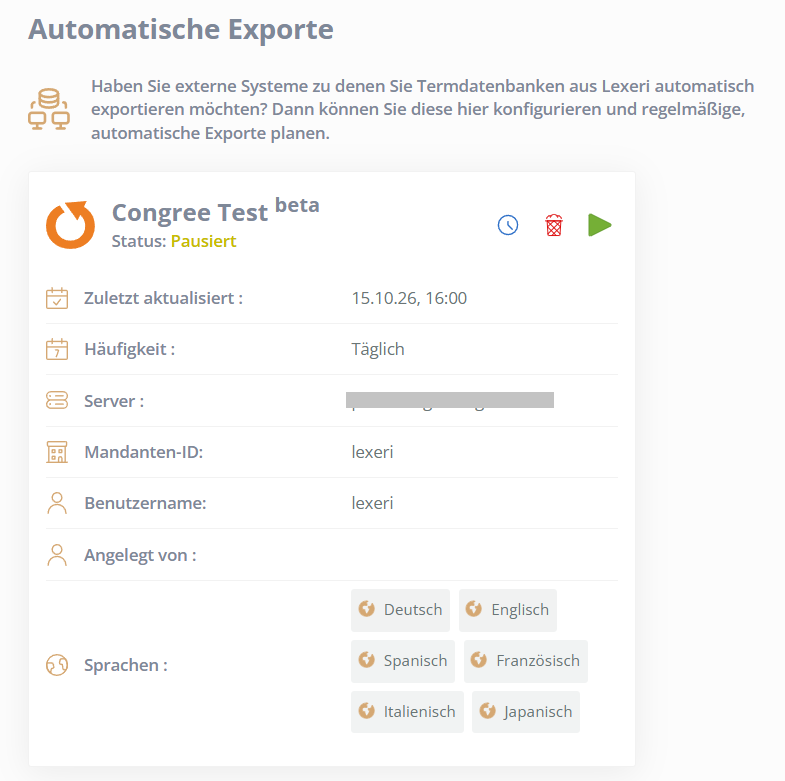Click the beta label
Screen dimensions: 785x781
(297, 205)
